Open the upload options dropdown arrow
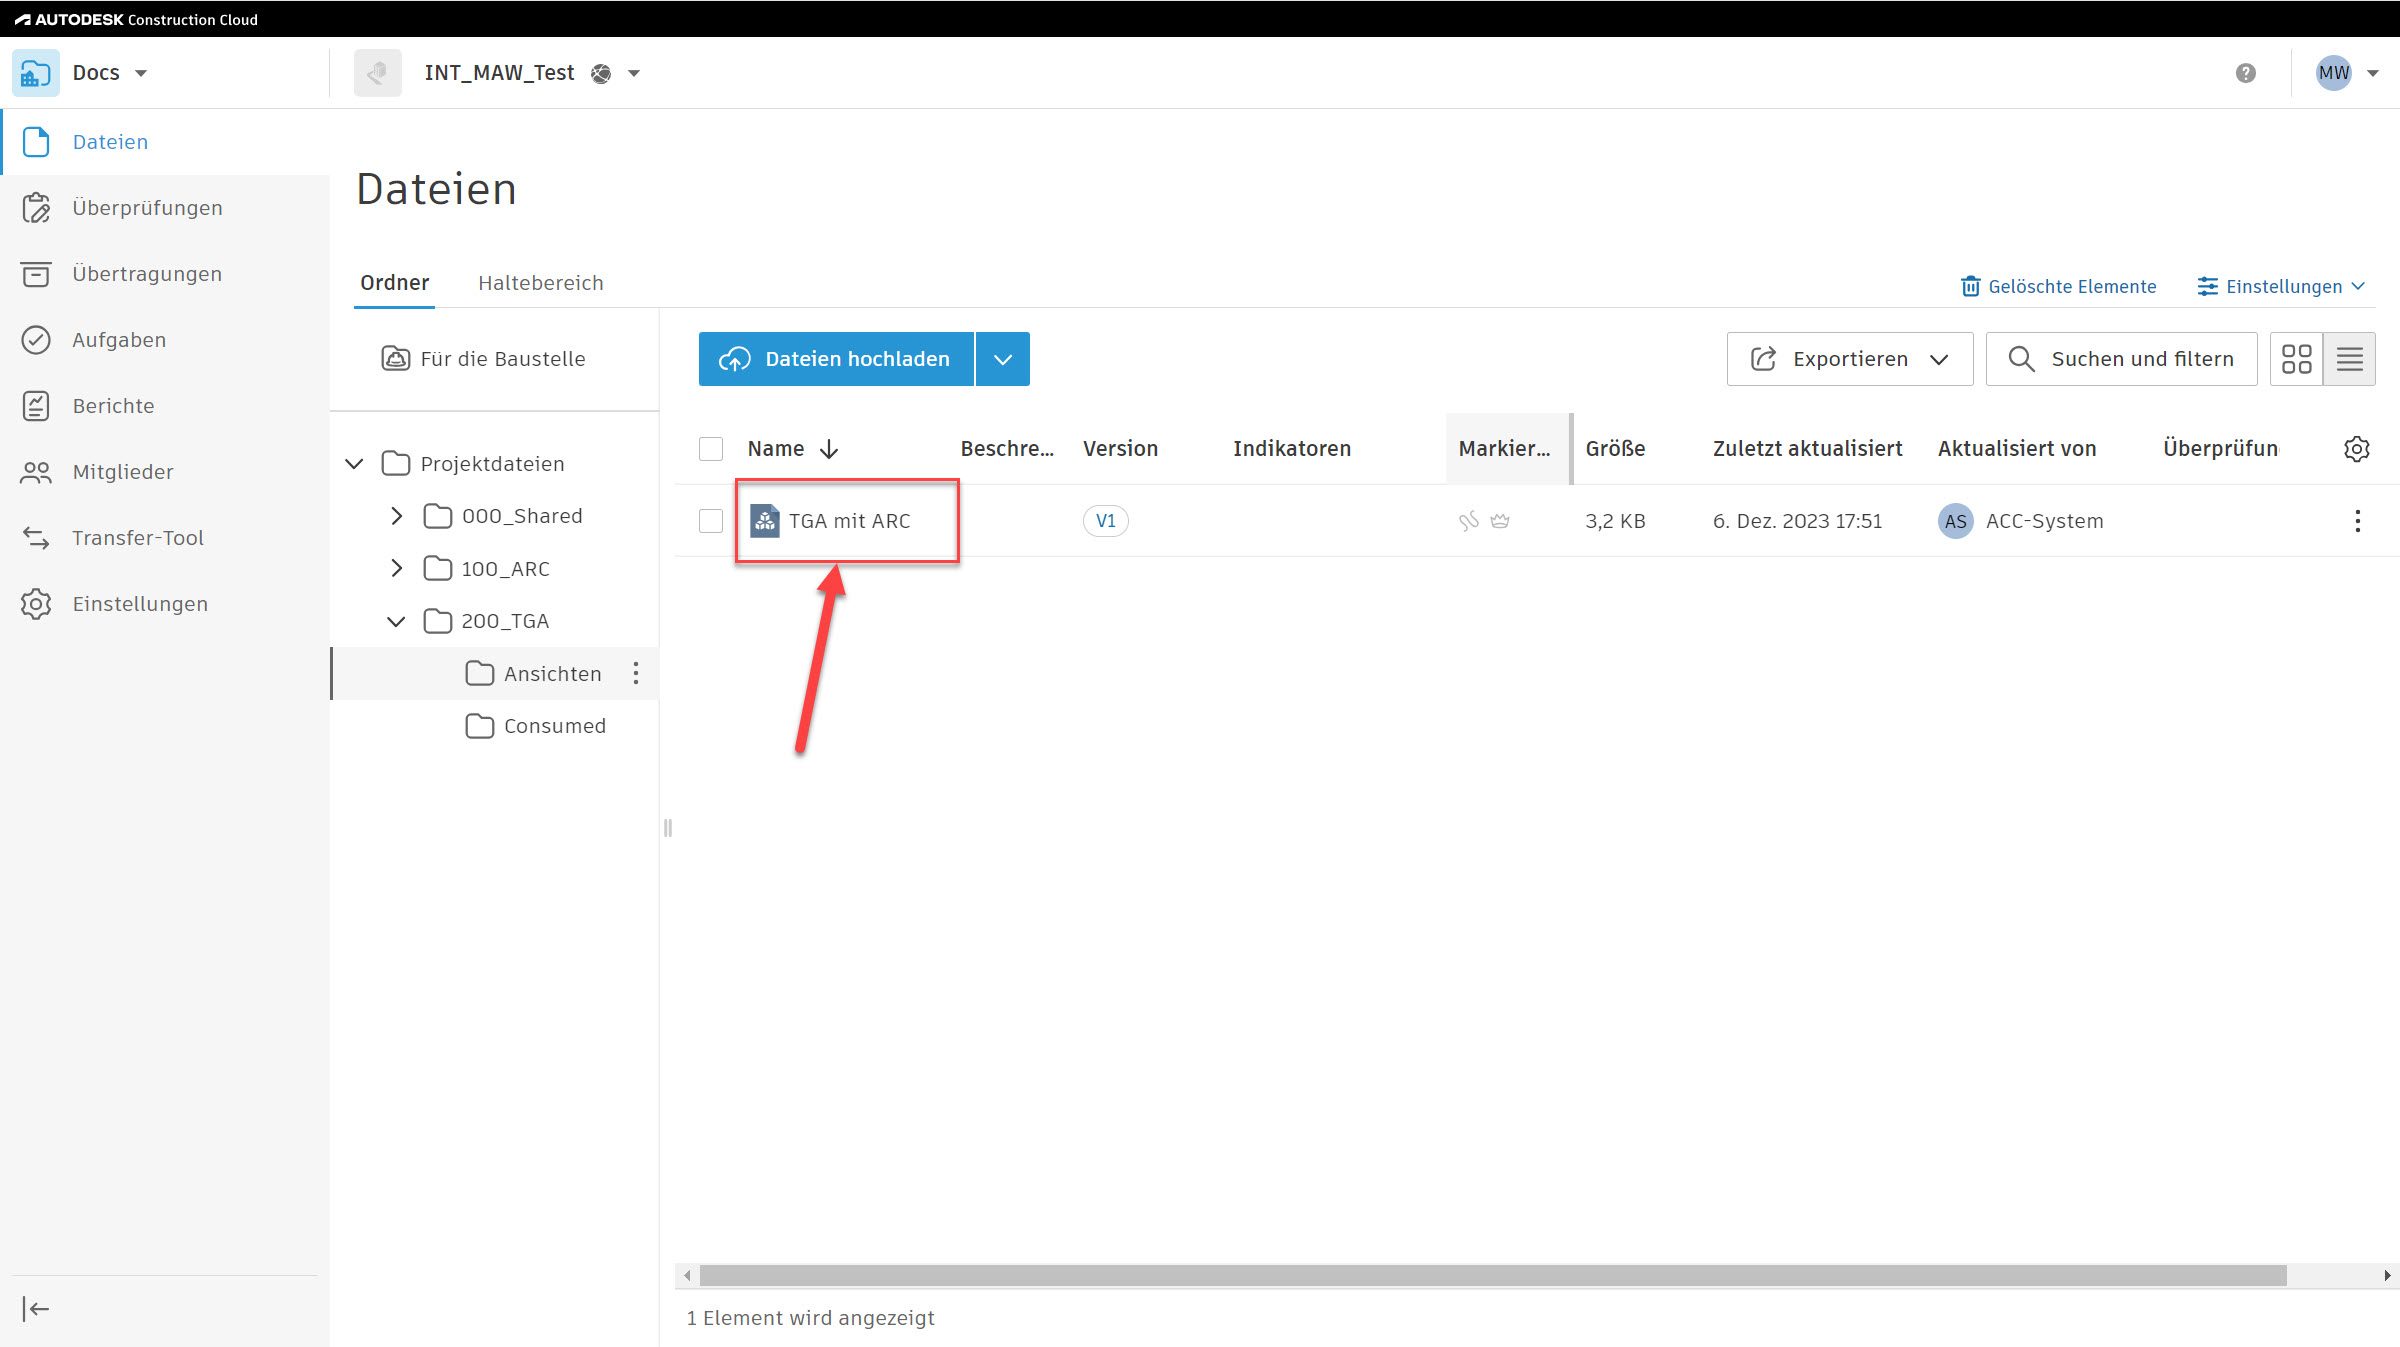 [1003, 359]
